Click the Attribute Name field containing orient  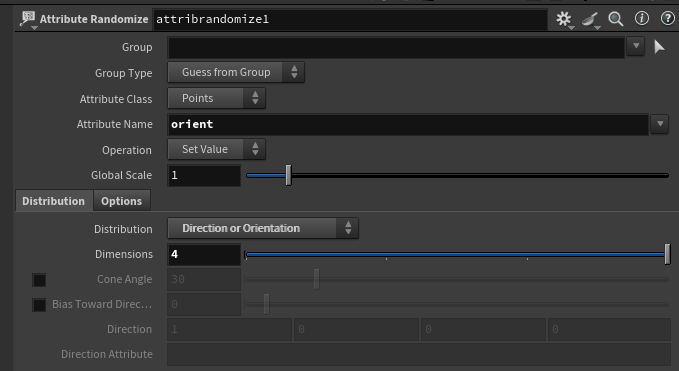pos(408,125)
